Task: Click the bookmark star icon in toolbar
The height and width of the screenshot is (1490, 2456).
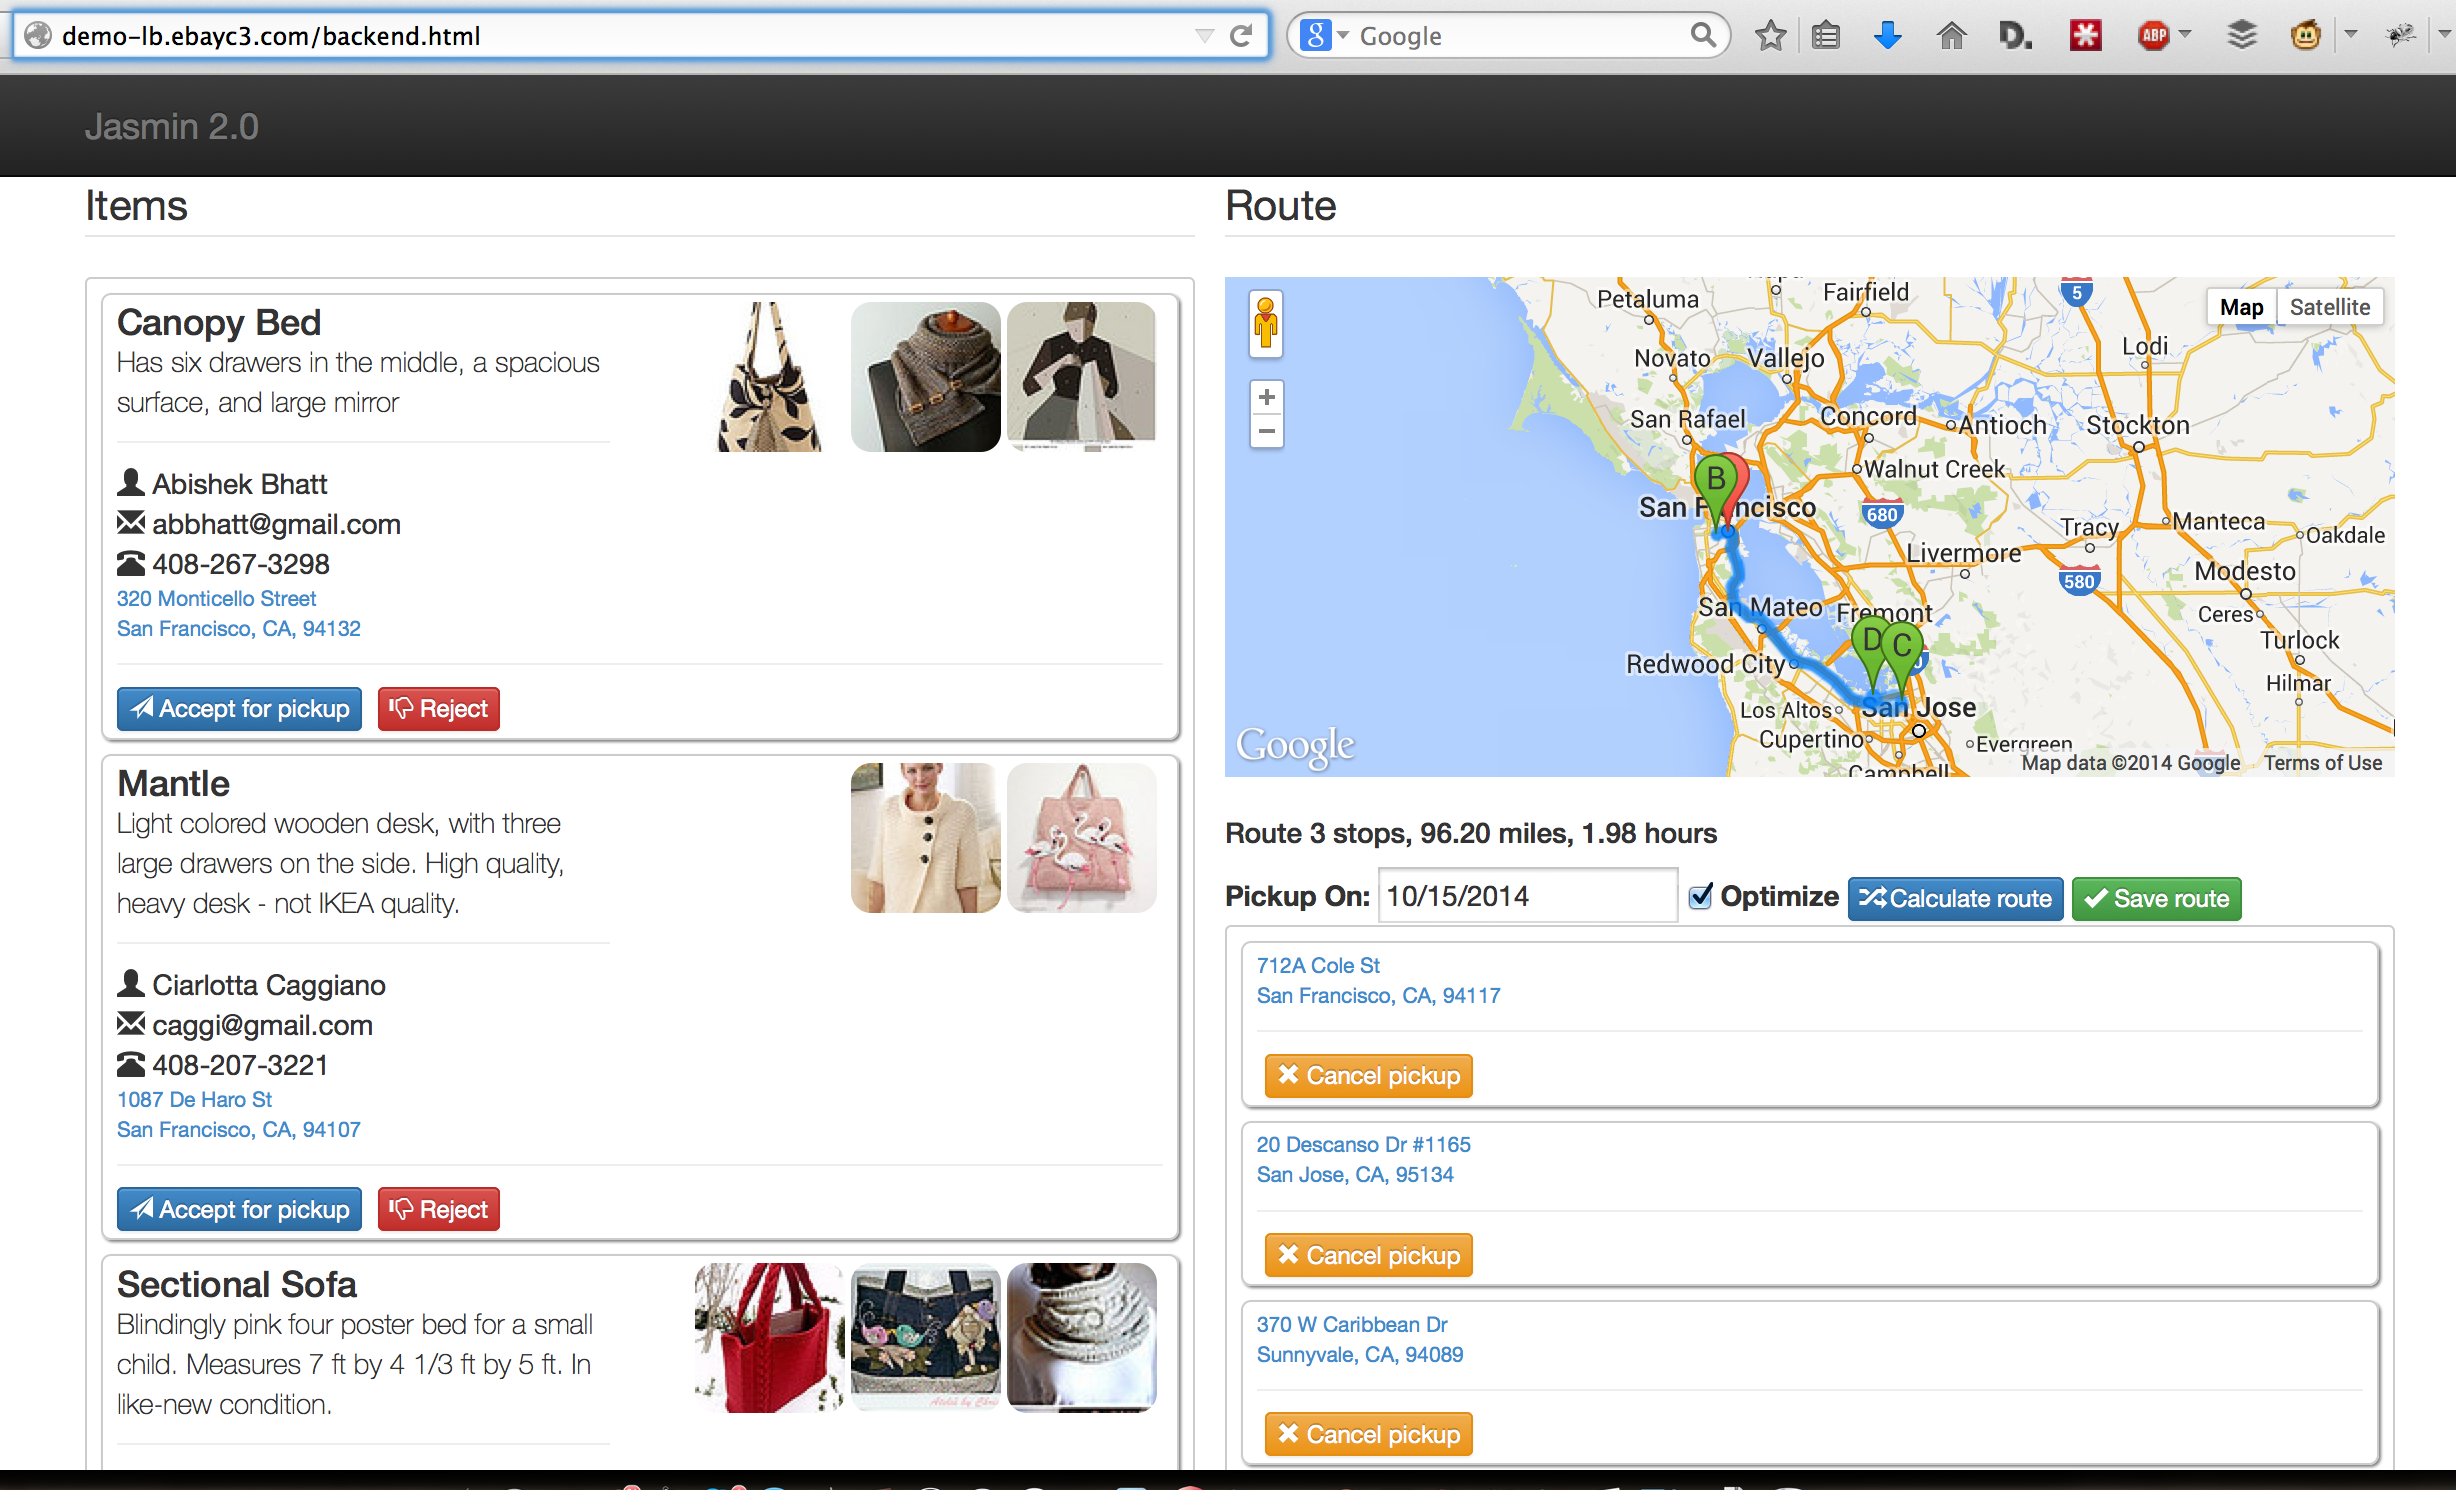Action: click(1770, 36)
